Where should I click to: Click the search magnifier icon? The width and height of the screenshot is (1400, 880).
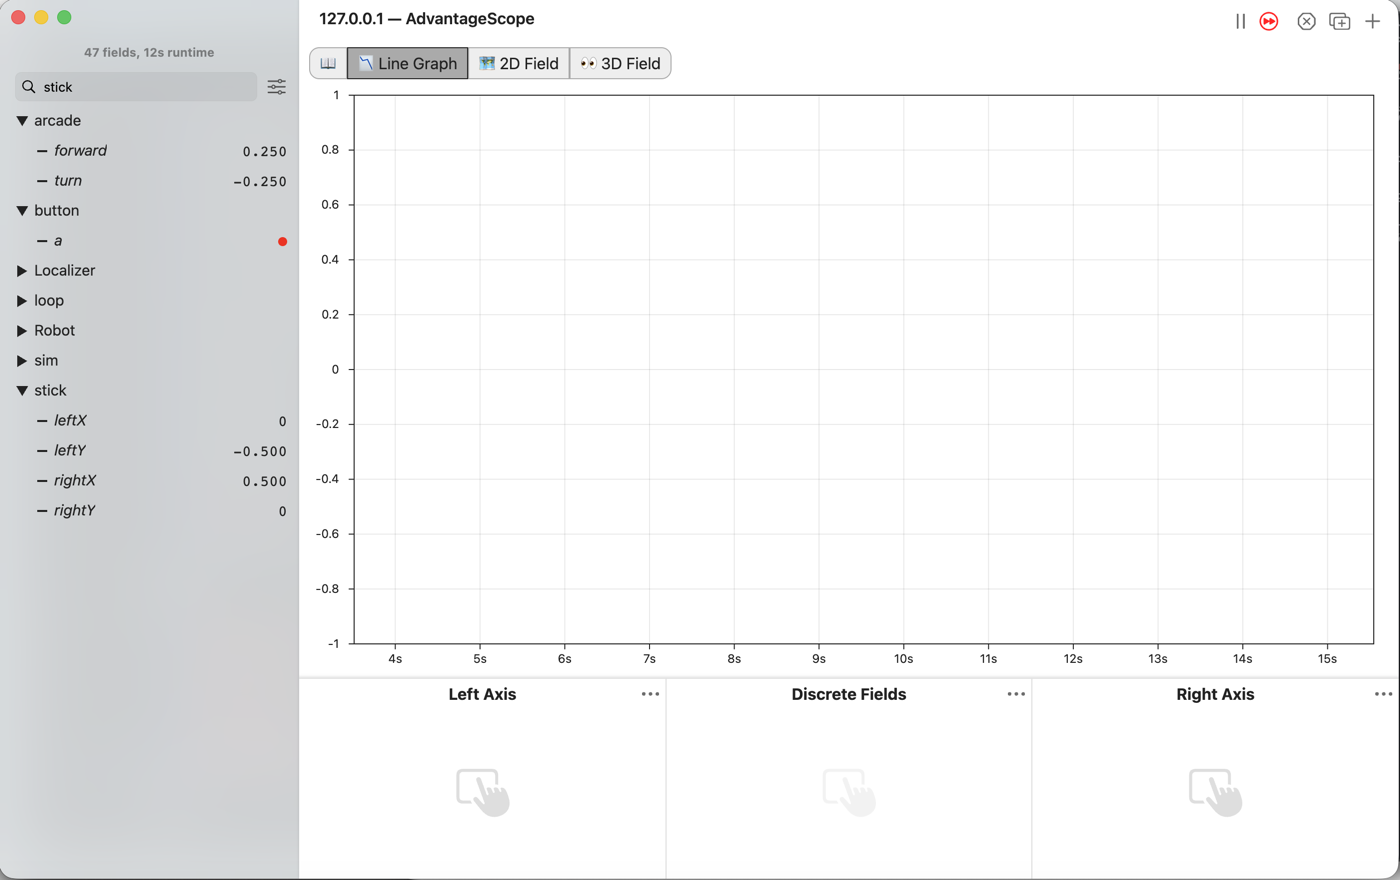pos(29,87)
